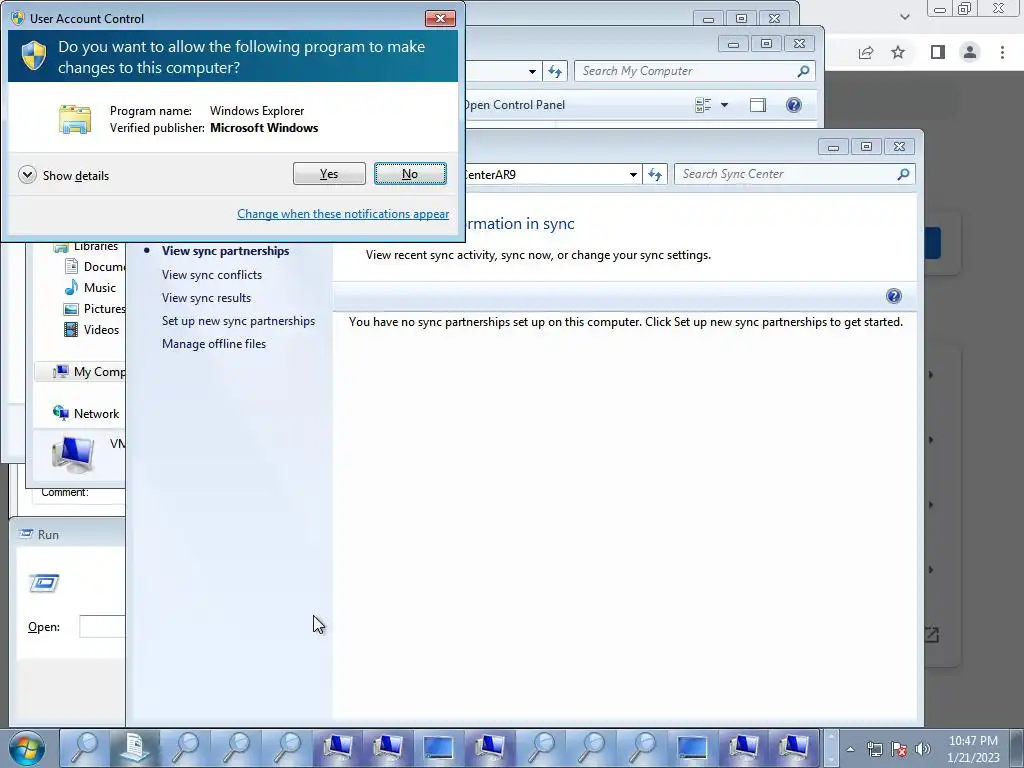The image size is (1024, 768).
Task: Open Action Center flag icon
Action: coord(899,749)
